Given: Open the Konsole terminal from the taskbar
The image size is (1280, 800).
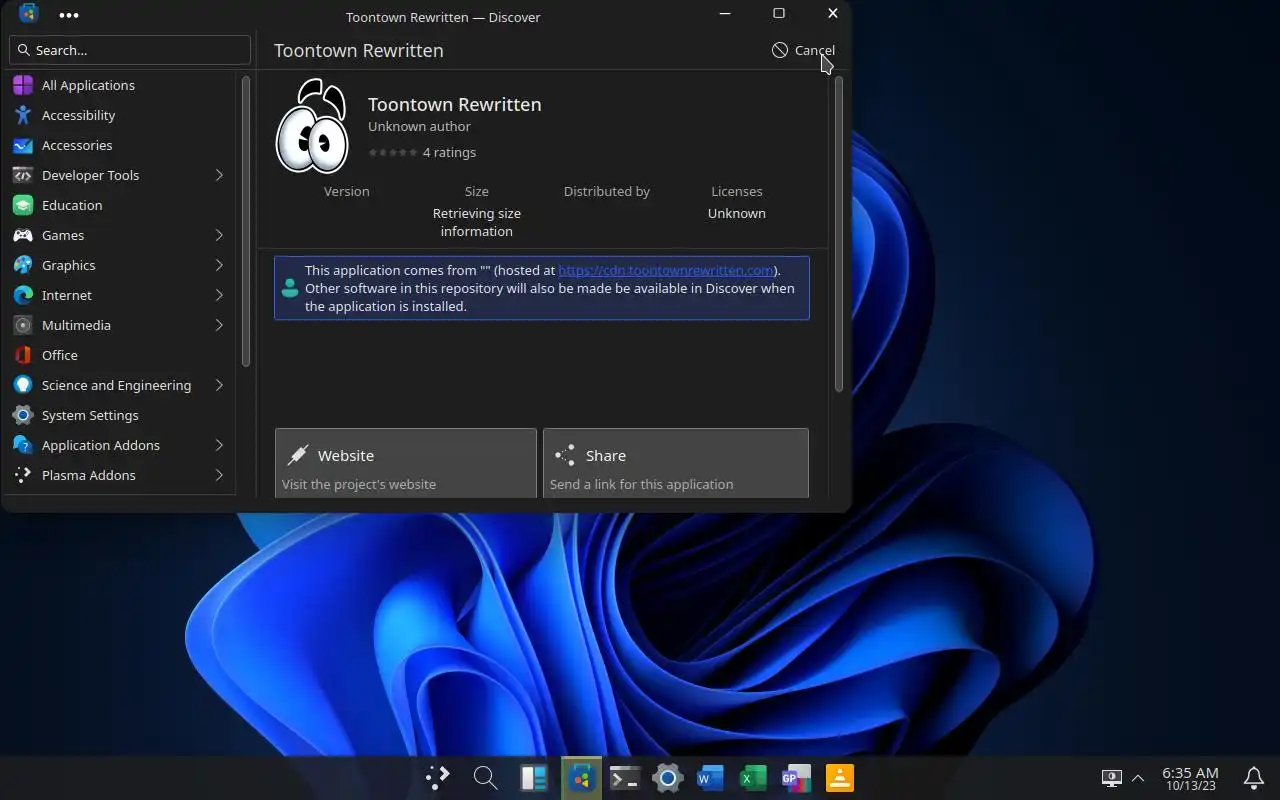Looking at the screenshot, I should [625, 778].
